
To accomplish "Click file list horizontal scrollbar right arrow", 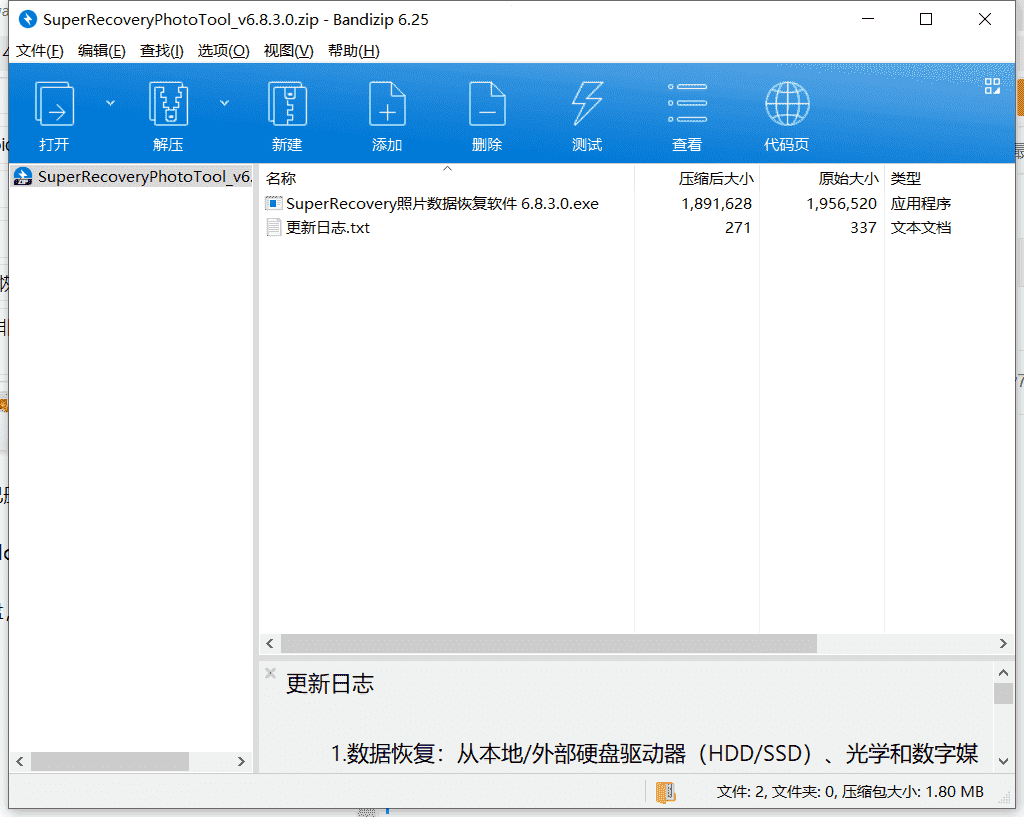I will (x=1003, y=643).
